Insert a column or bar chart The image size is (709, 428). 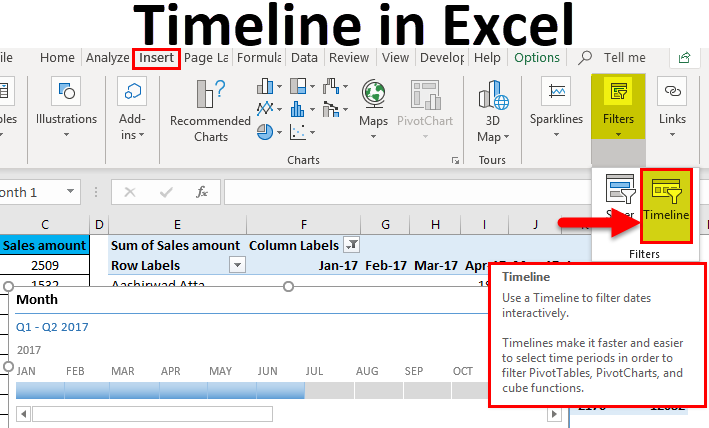pyautogui.click(x=265, y=86)
